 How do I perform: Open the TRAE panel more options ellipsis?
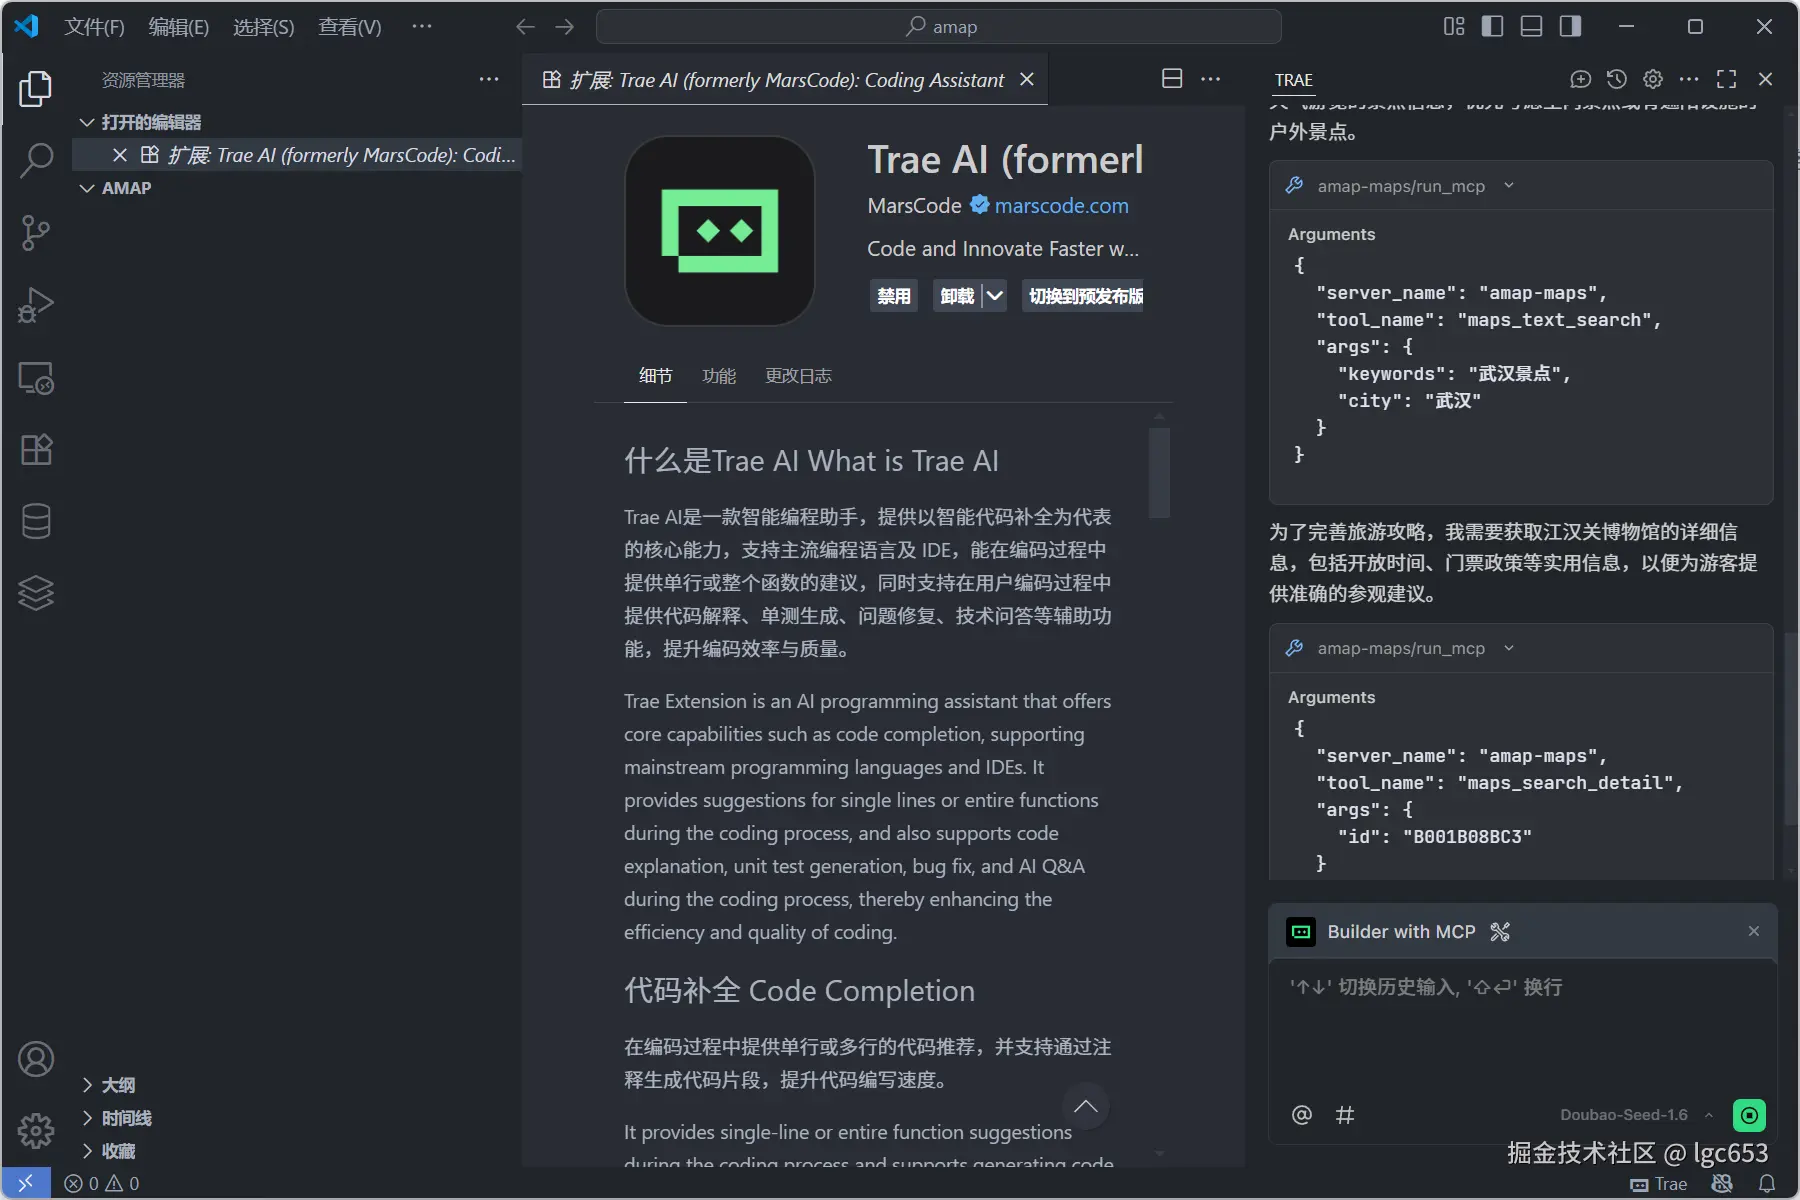[x=1689, y=79]
